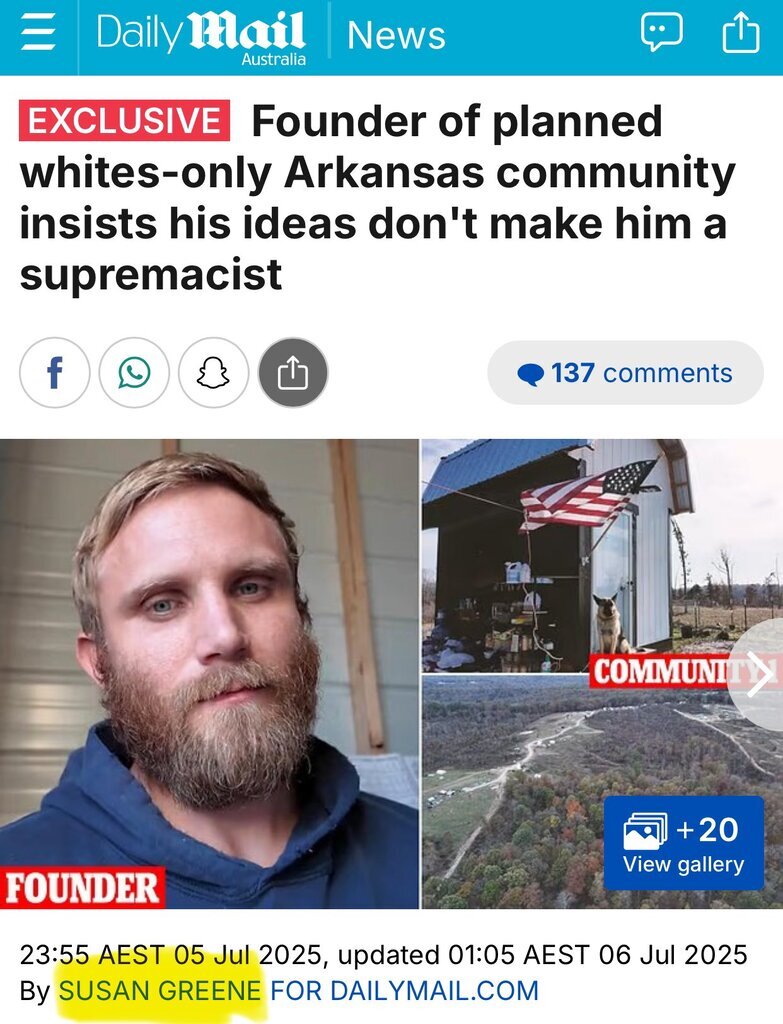Tap the red EXCLUSIVE label
The width and height of the screenshot is (783, 1024).
[x=124, y=121]
